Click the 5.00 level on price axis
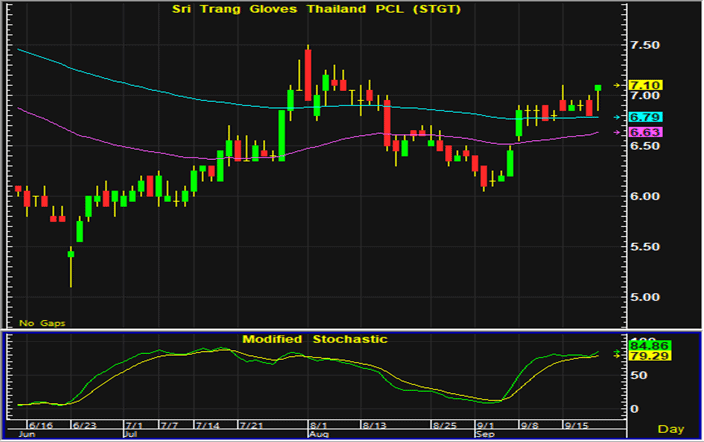Viewport: 704px width, 442px height. coord(643,297)
